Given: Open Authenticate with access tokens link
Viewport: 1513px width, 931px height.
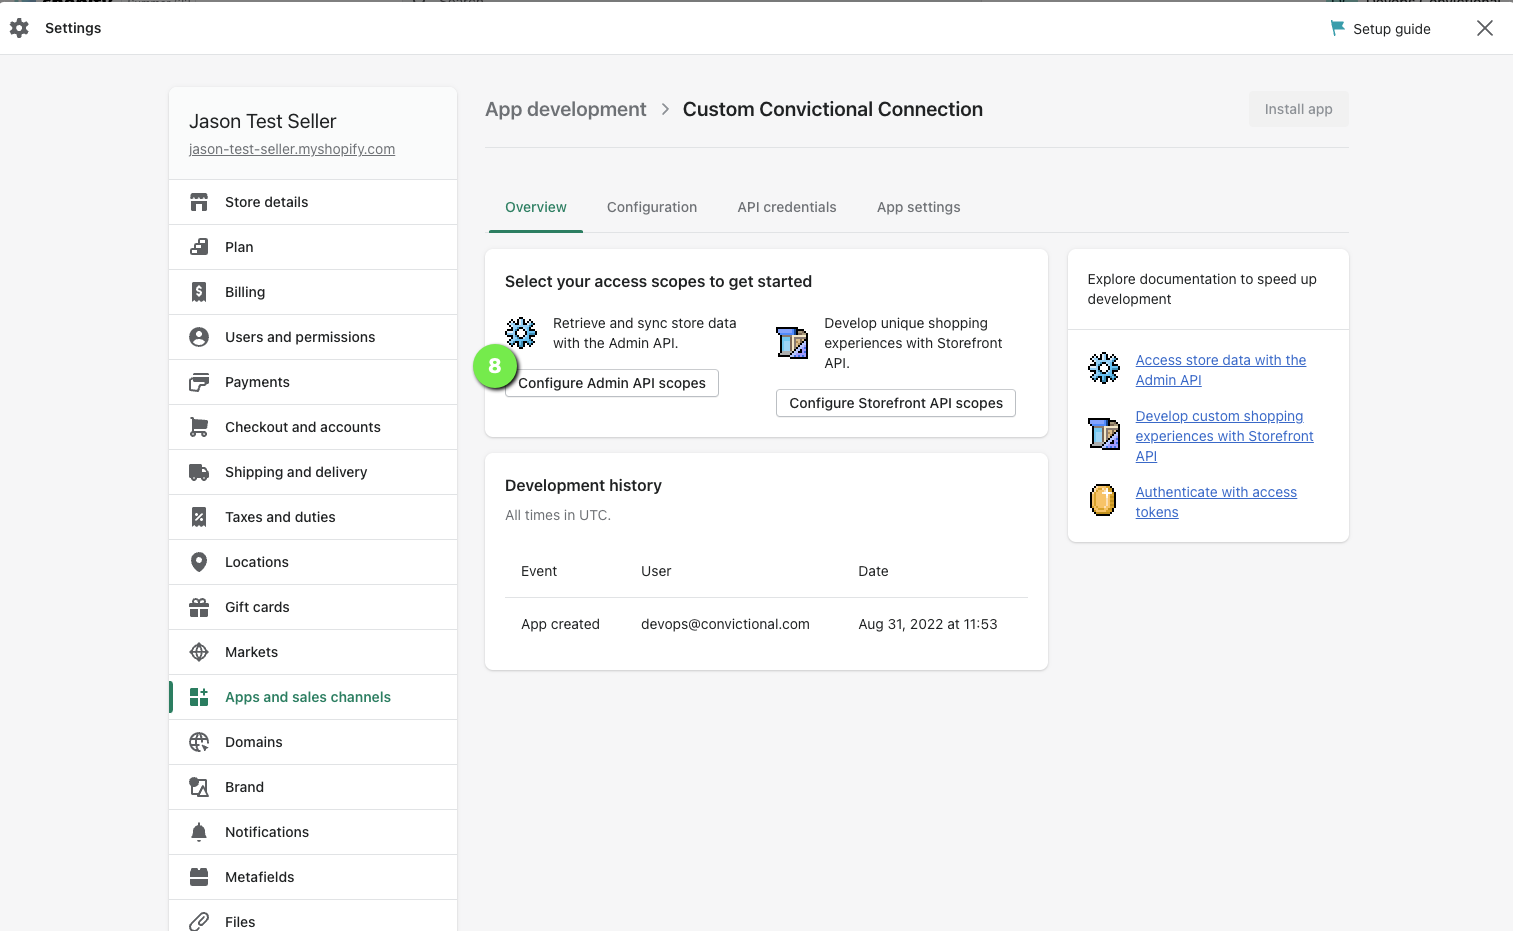Looking at the screenshot, I should coord(1216,502).
